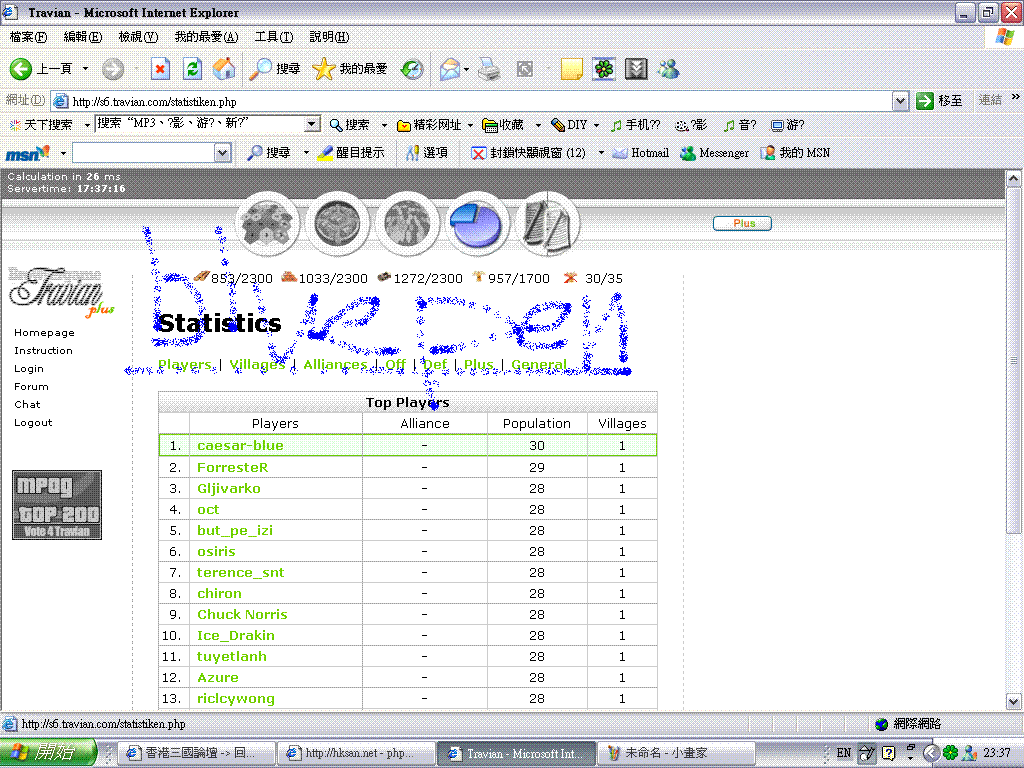Click the Forum link in the sidebar

click(x=31, y=387)
